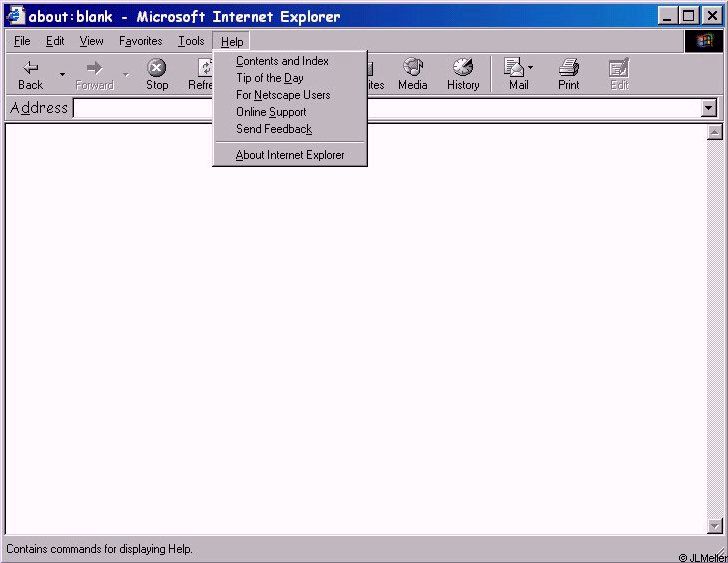Viewport: 728px width, 563px height.
Task: Open the Back history dropdown arrow
Action: [x=62, y=74]
